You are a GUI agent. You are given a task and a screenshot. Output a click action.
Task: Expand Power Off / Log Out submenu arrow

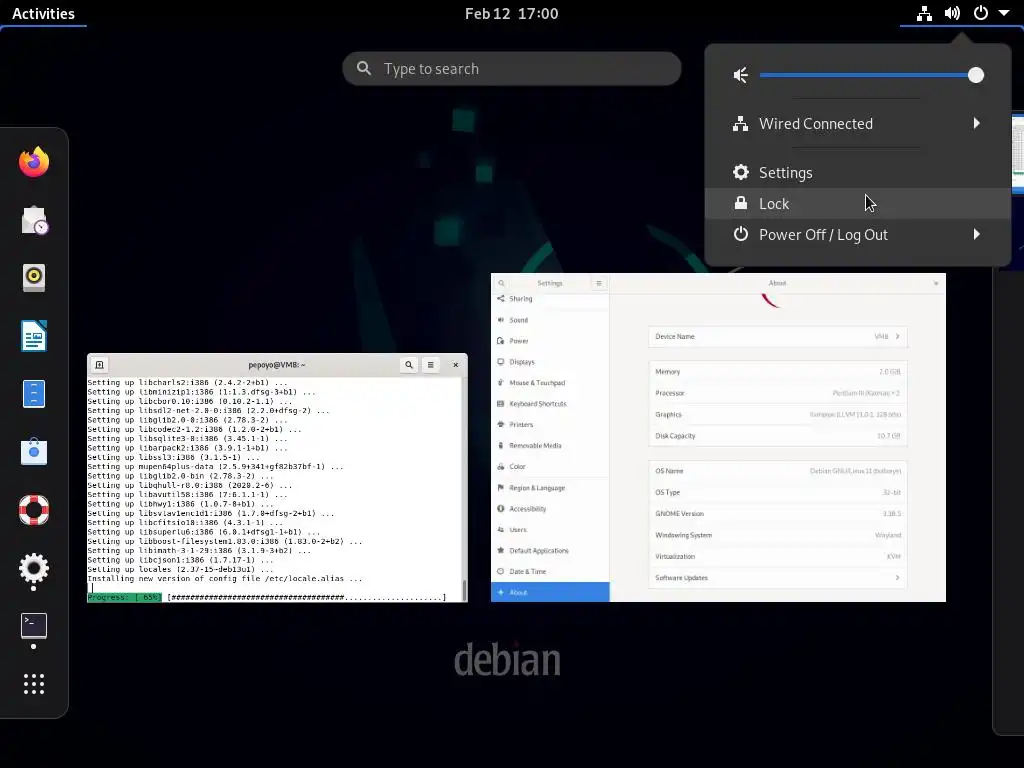pos(976,234)
